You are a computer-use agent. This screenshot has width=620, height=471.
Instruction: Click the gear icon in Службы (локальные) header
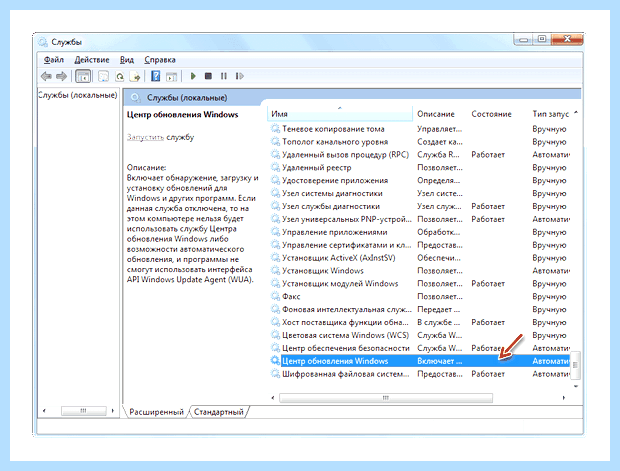(136, 97)
